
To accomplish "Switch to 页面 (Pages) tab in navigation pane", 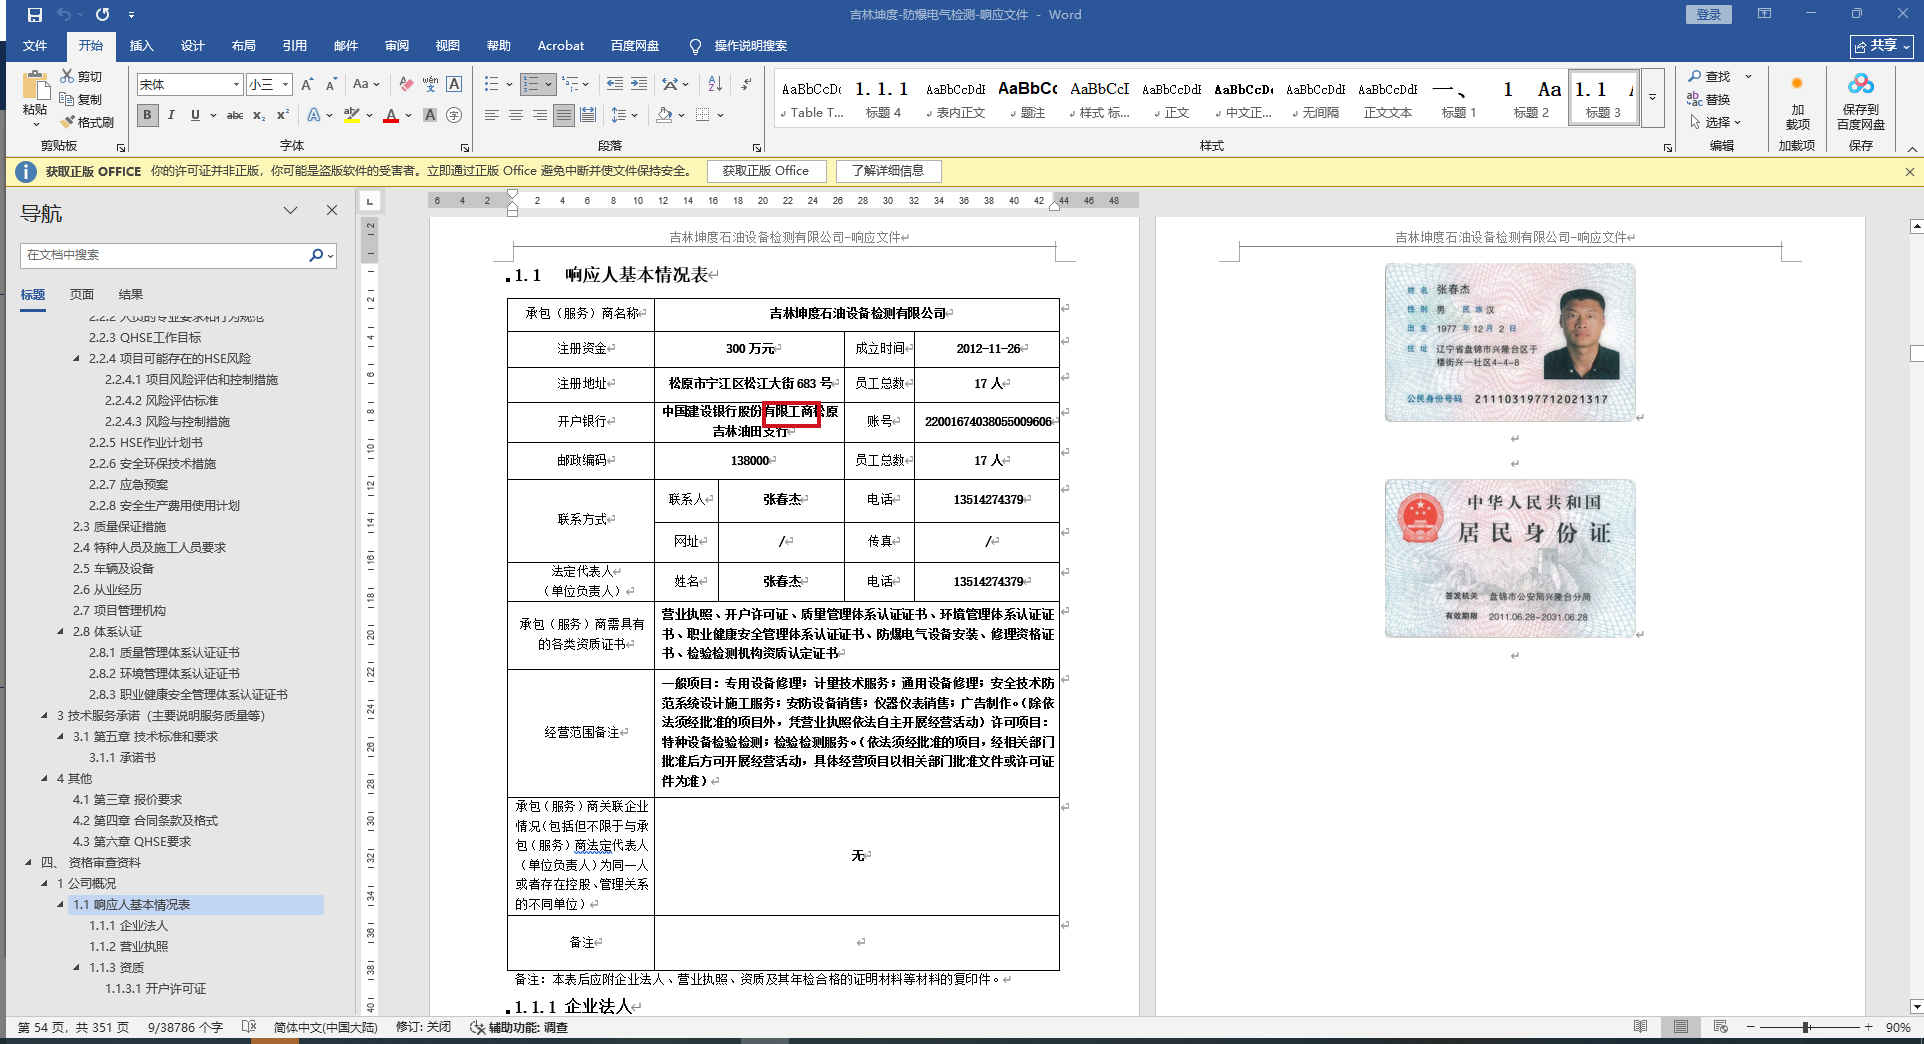I will click(82, 295).
